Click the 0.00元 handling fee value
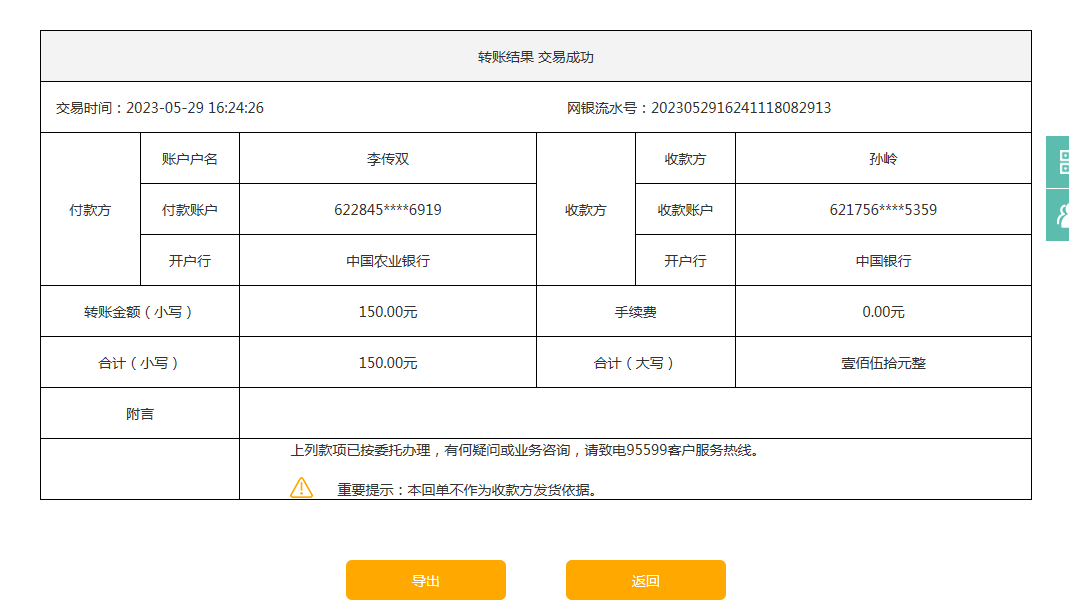The width and height of the screenshot is (1069, 600). [x=883, y=312]
